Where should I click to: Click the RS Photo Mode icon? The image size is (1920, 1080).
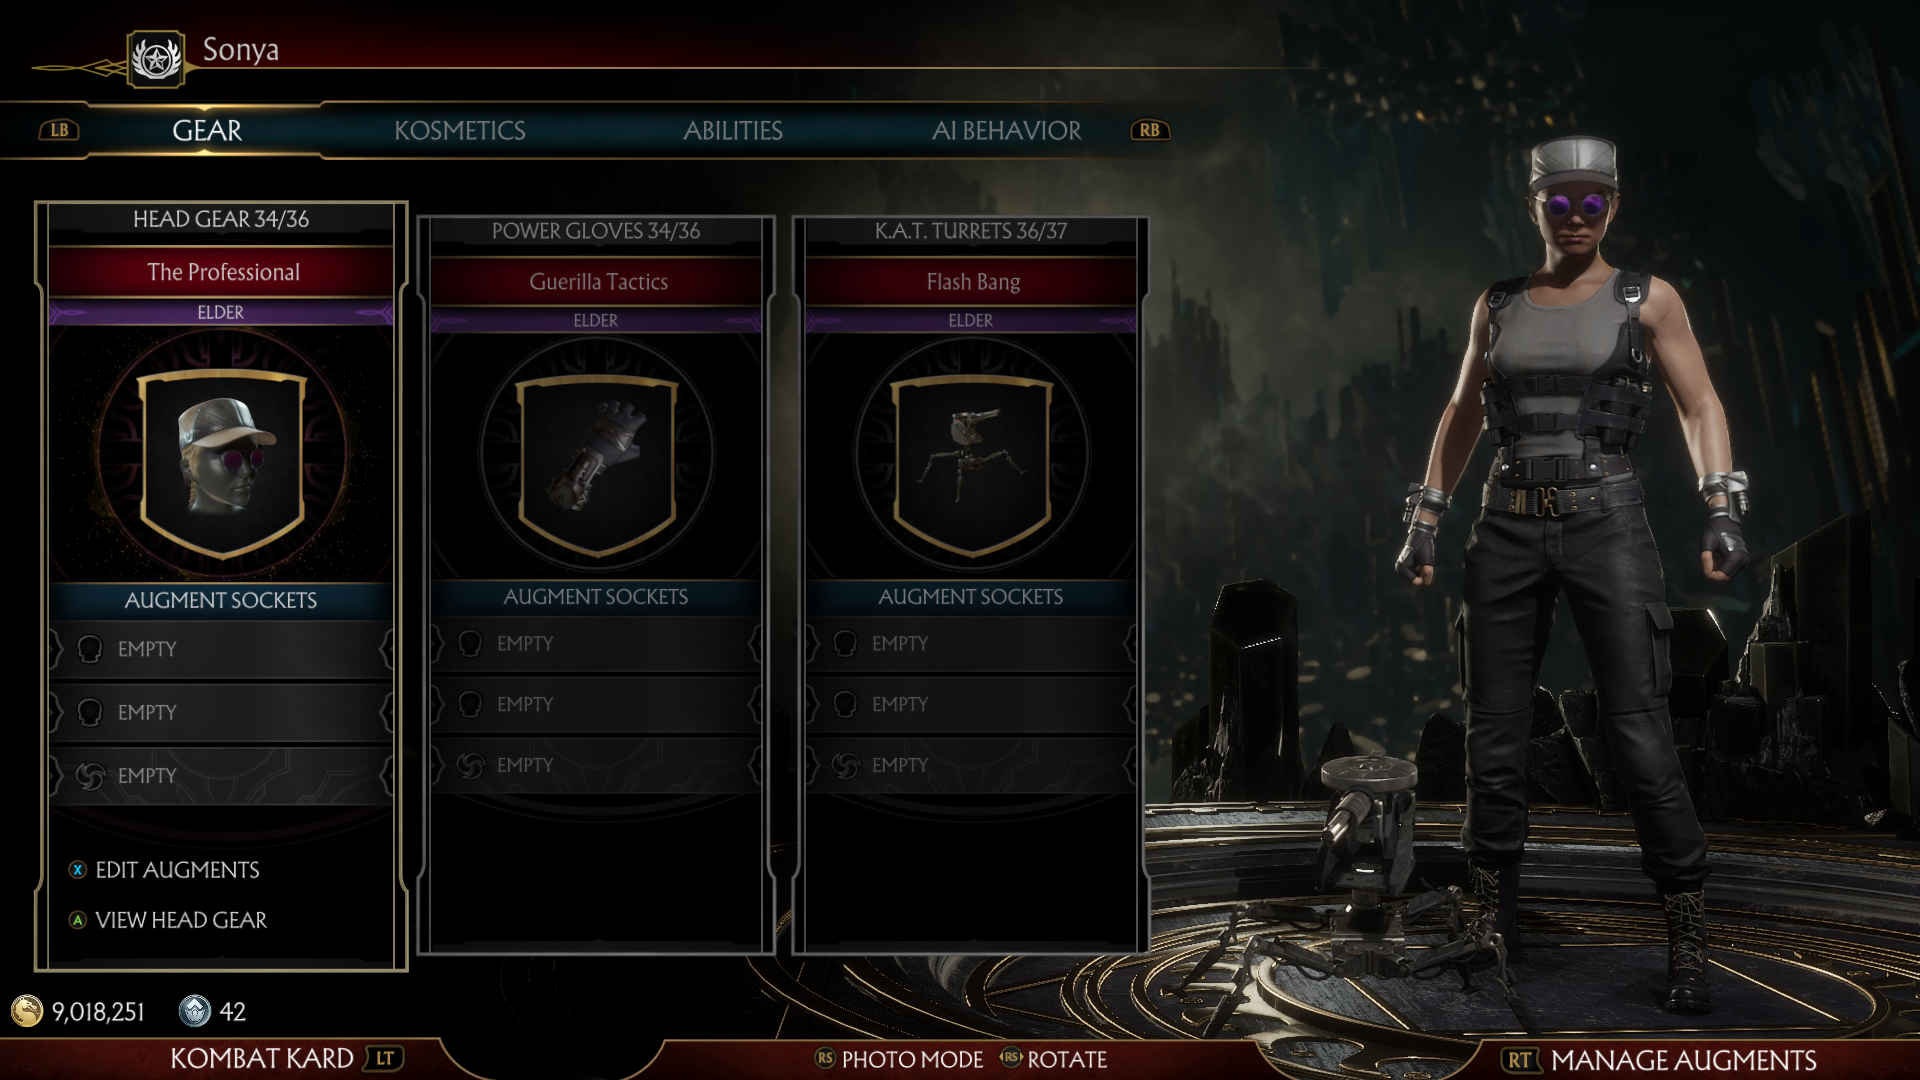point(825,1059)
